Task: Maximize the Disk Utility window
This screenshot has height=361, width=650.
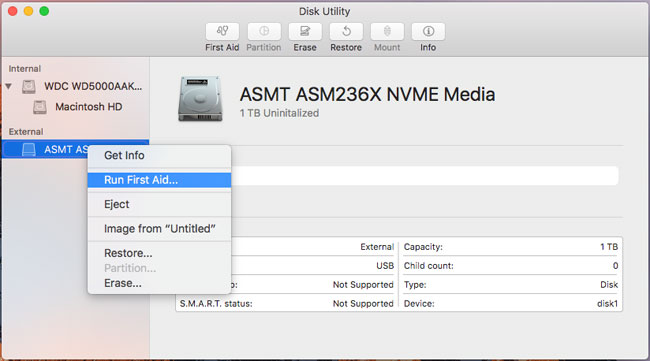Action: pyautogui.click(x=44, y=11)
